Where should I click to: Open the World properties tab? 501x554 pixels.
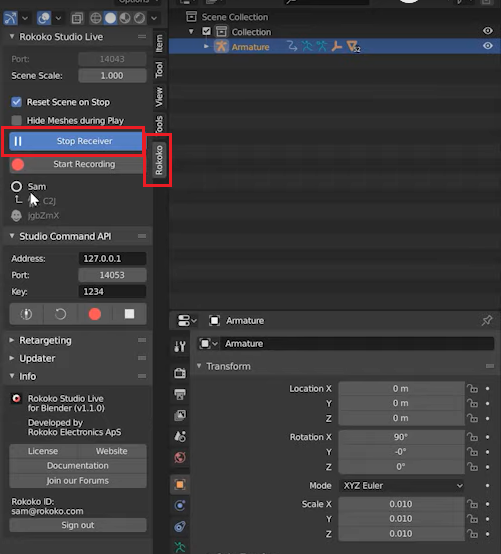click(x=180, y=458)
